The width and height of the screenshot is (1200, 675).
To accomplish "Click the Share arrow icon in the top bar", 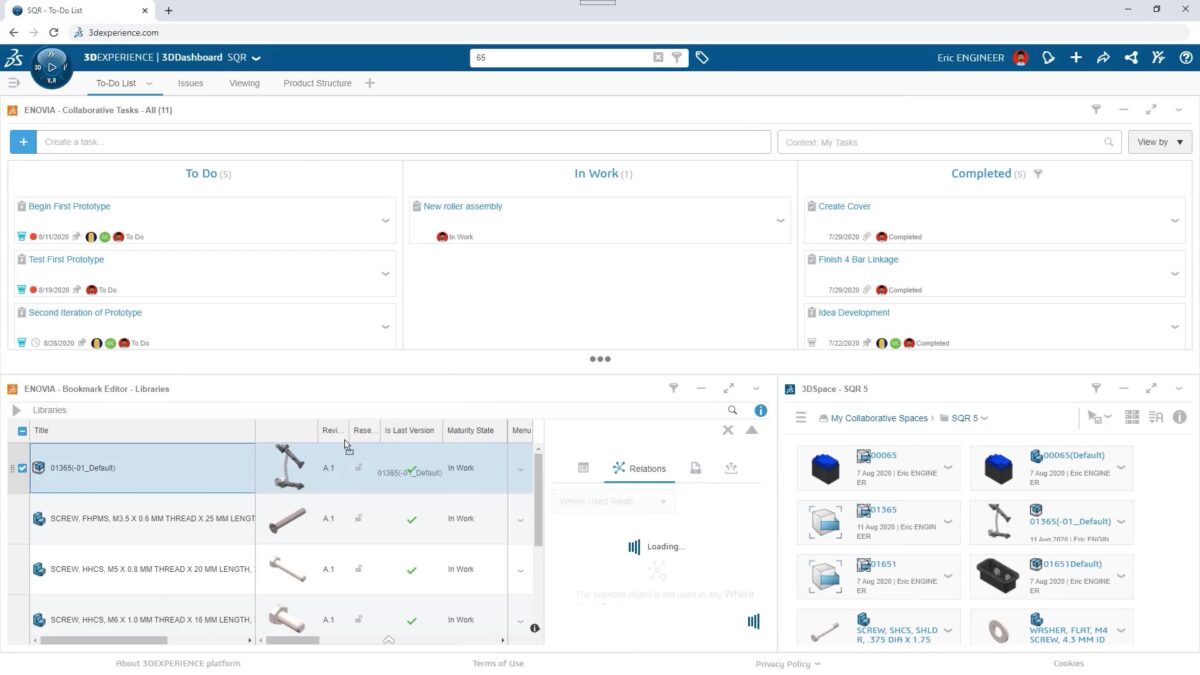I will 1103,58.
